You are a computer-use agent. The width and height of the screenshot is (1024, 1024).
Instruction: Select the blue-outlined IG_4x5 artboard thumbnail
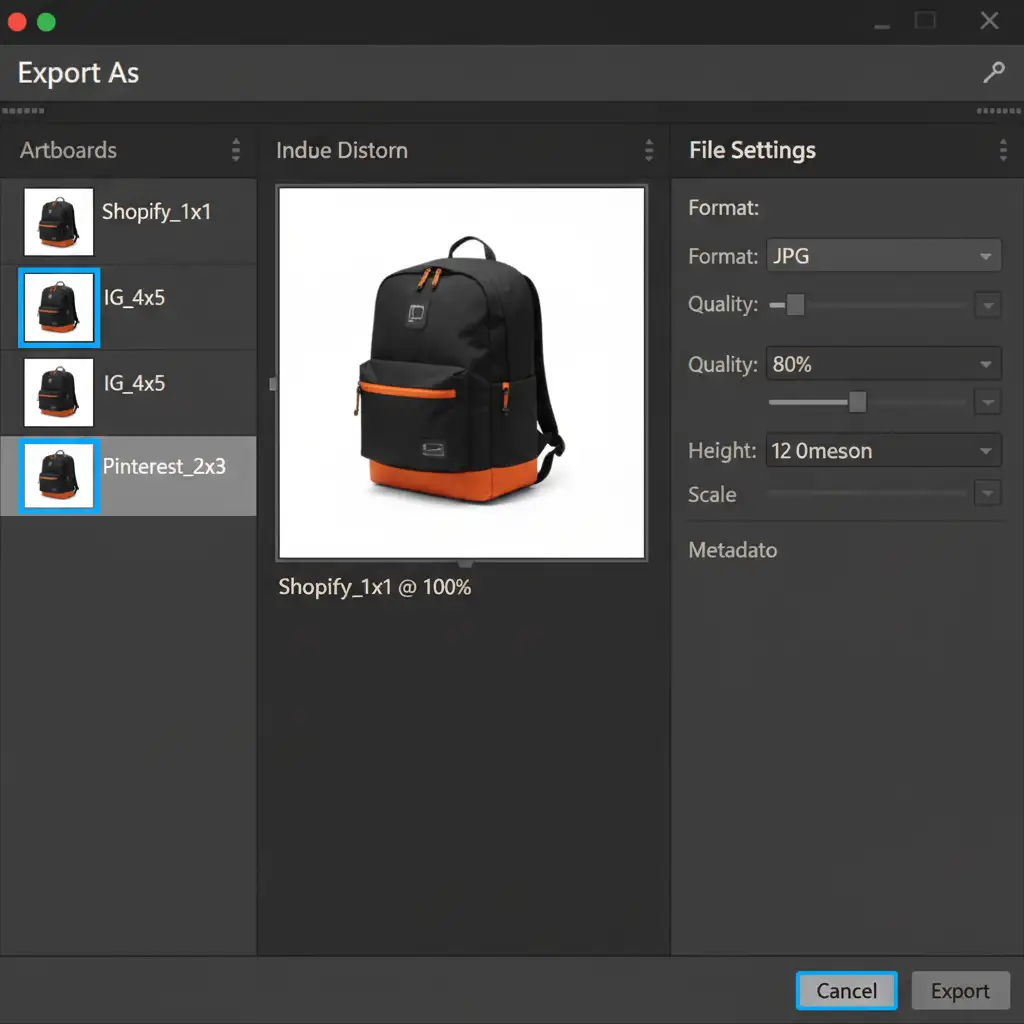coord(59,306)
